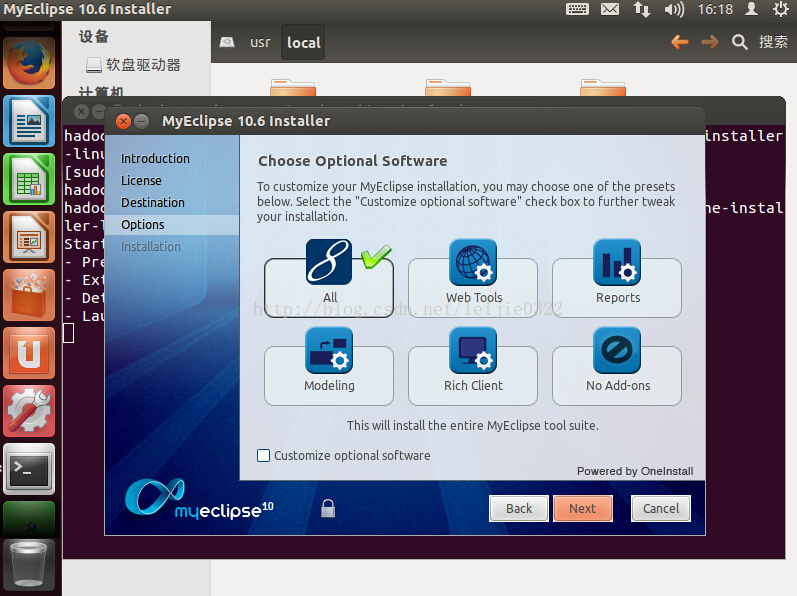The image size is (797, 596).
Task: Click the myeclipse logo in footer
Action: pyautogui.click(x=199, y=499)
